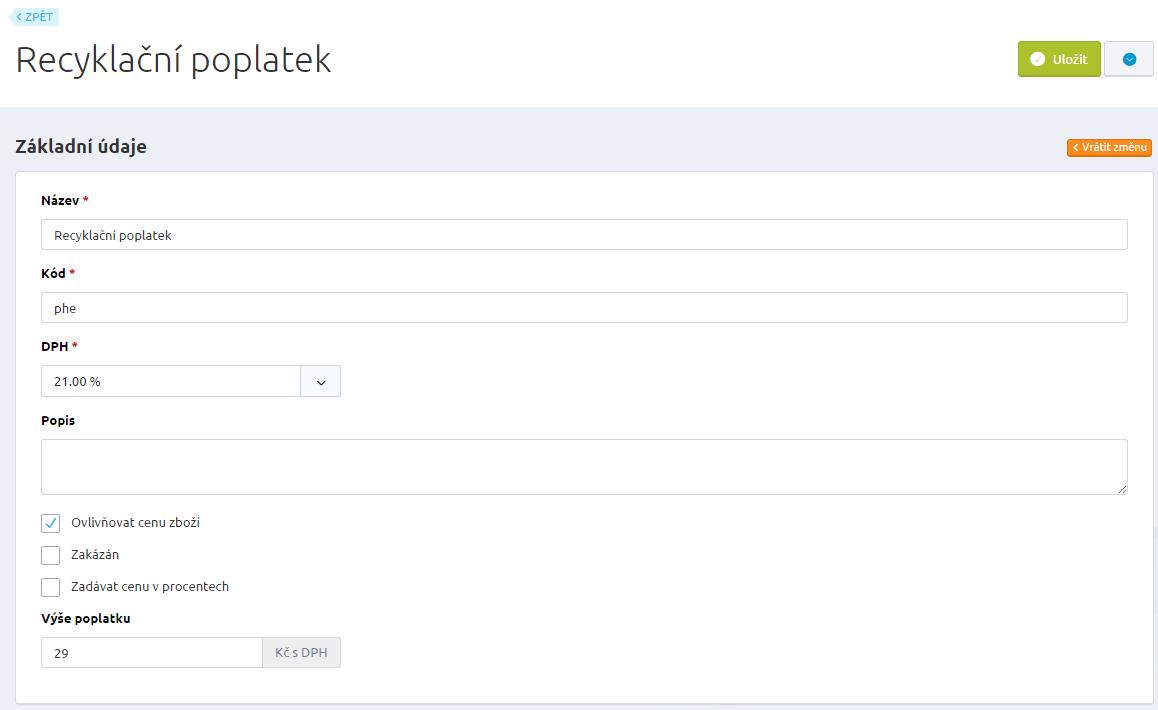Focus the Výše poplatku amount field
1158x710 pixels.
(151, 653)
